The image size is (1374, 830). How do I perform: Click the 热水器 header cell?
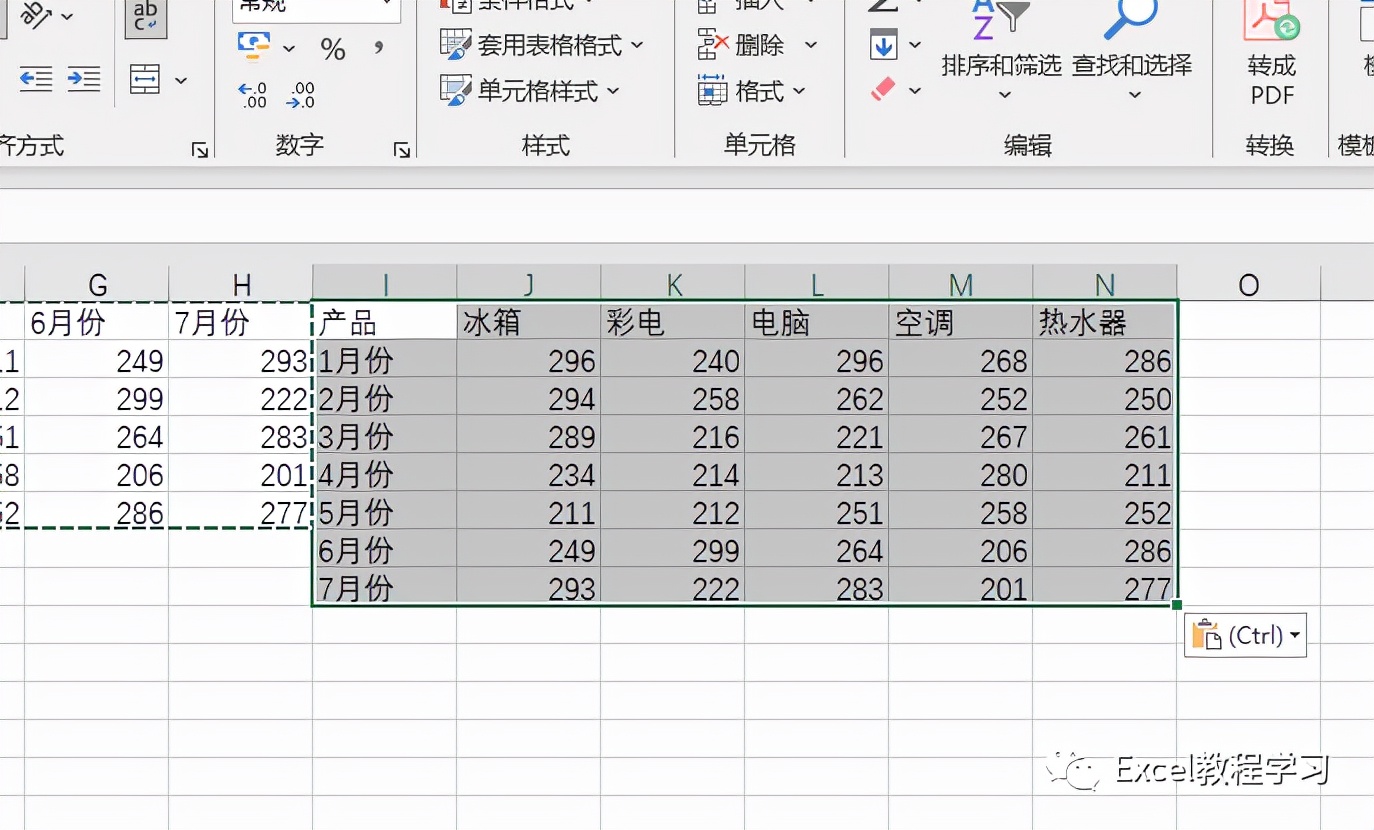coord(1105,321)
